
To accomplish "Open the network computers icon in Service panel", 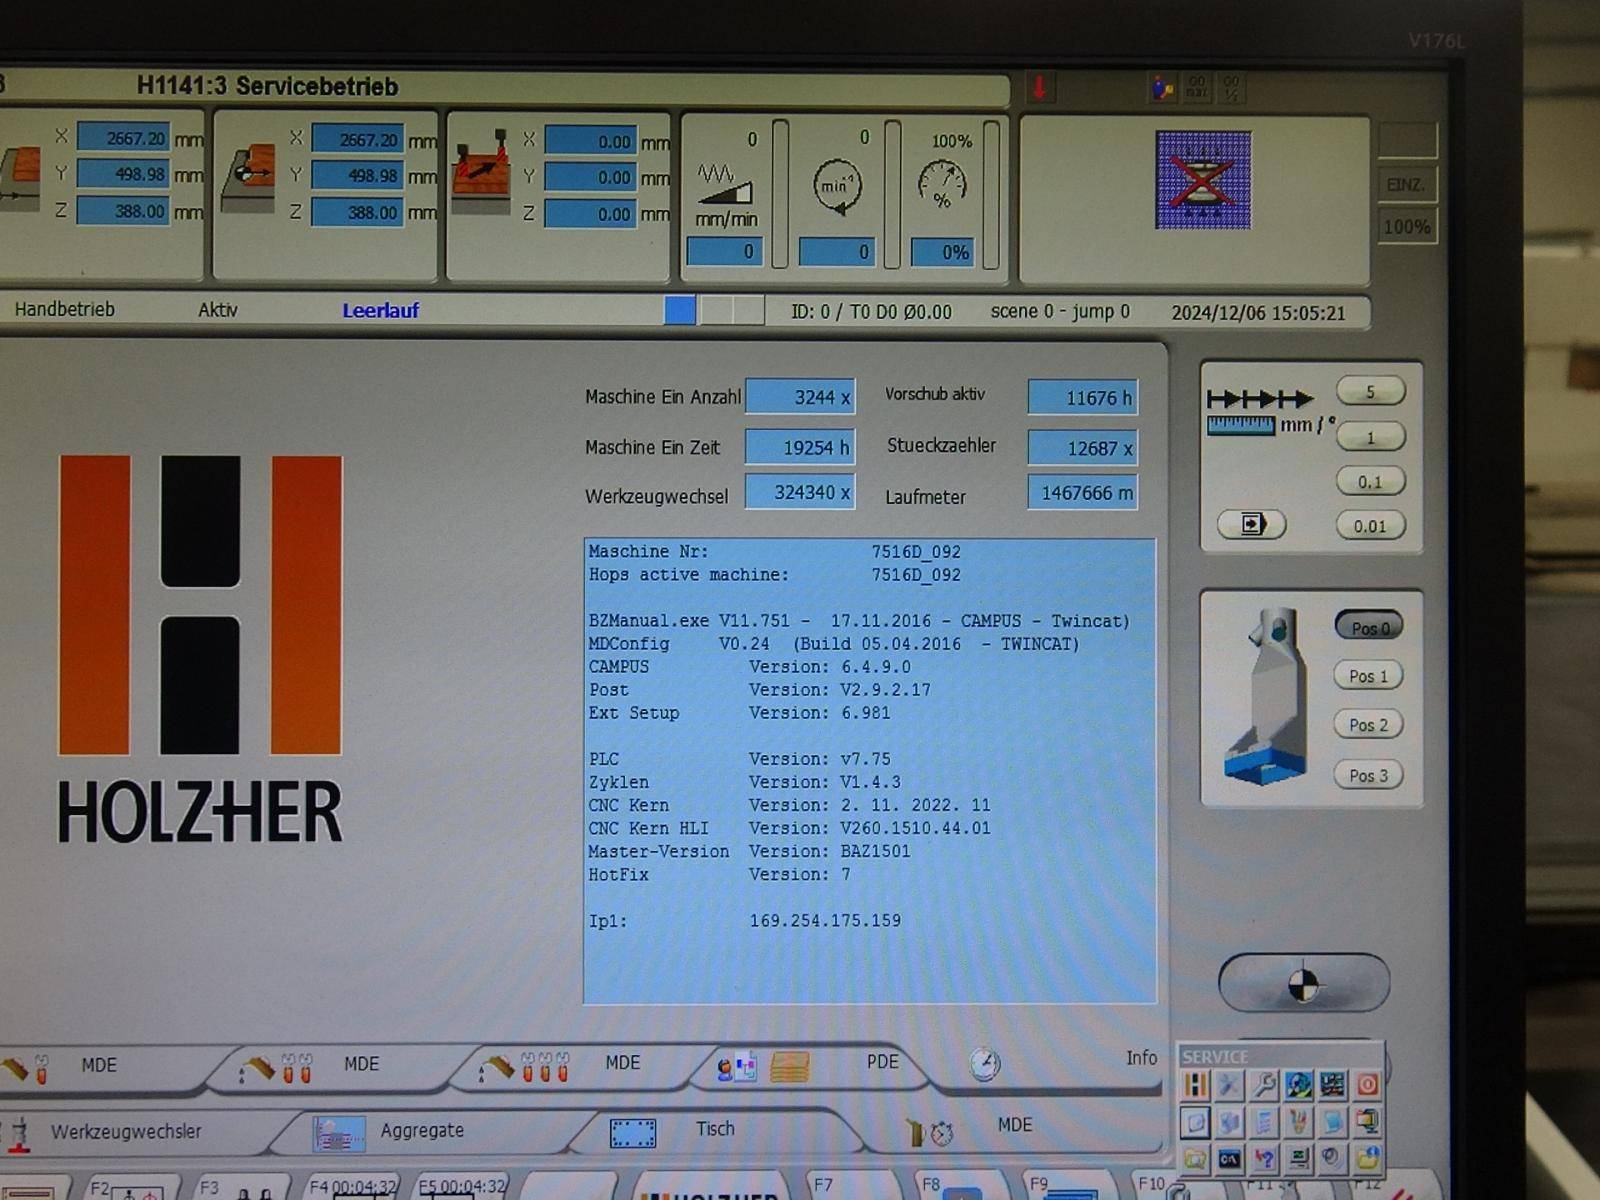I will tap(1367, 1122).
